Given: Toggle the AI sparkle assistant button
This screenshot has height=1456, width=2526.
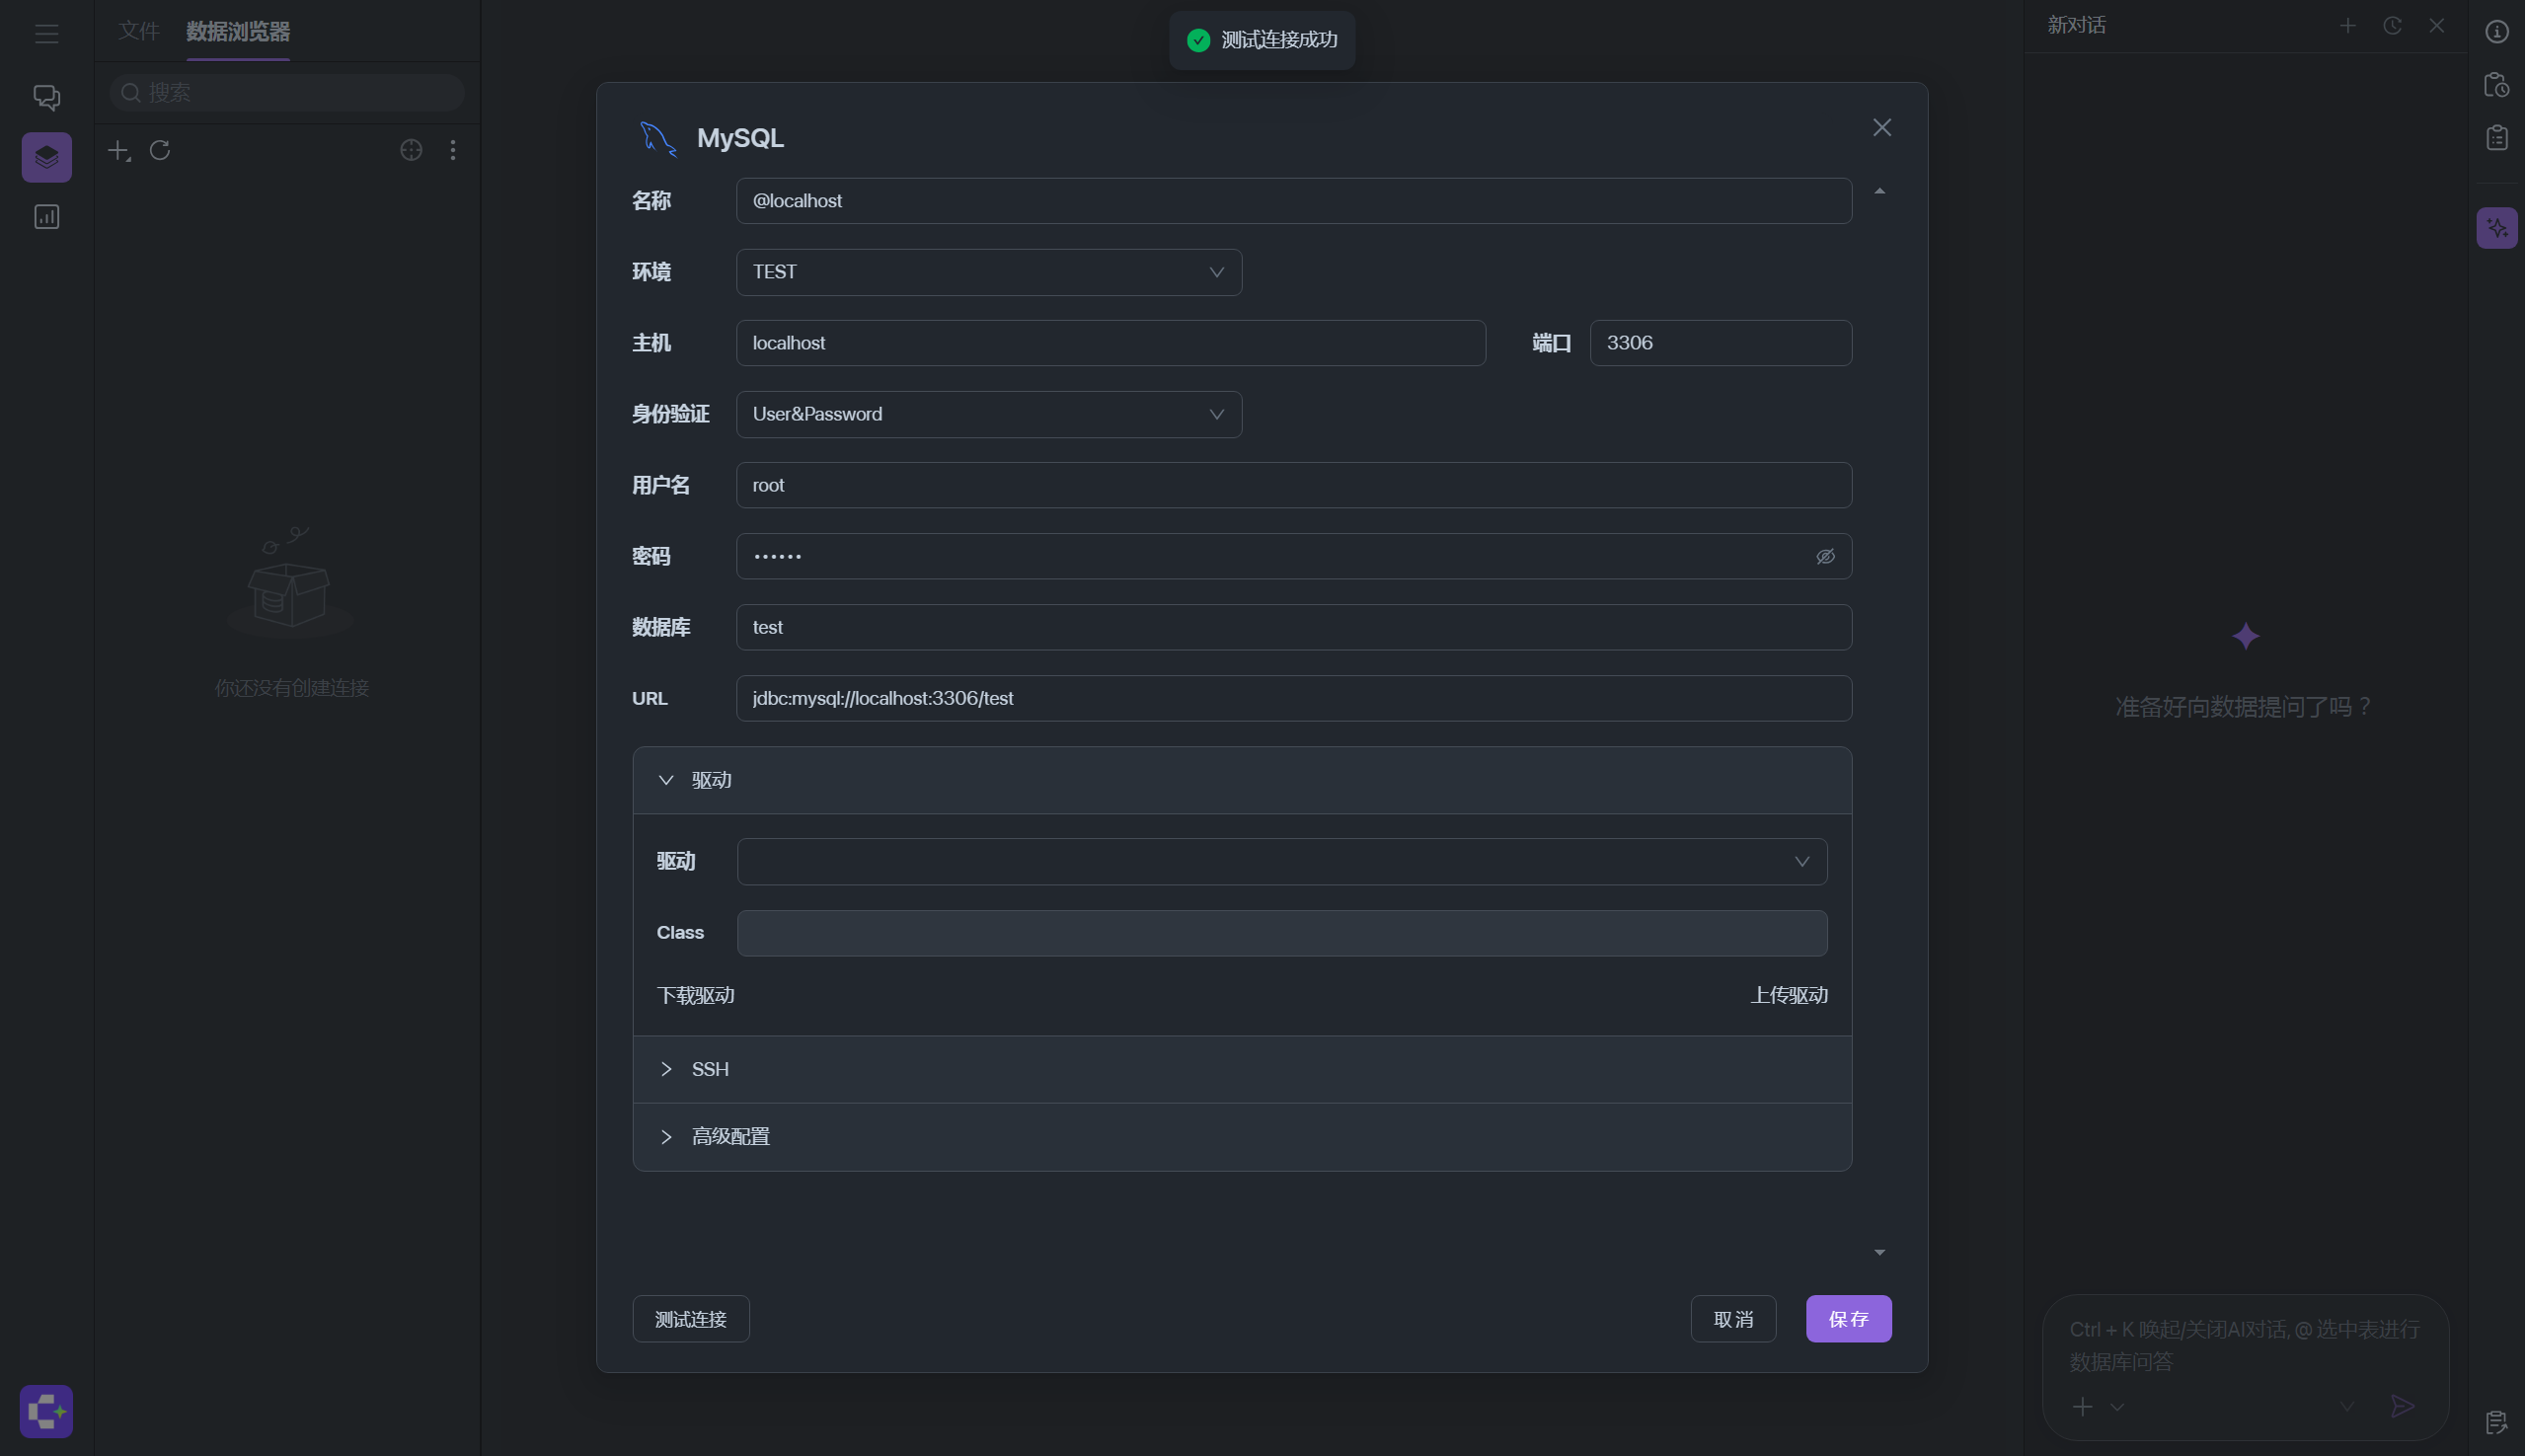Looking at the screenshot, I should [2497, 228].
